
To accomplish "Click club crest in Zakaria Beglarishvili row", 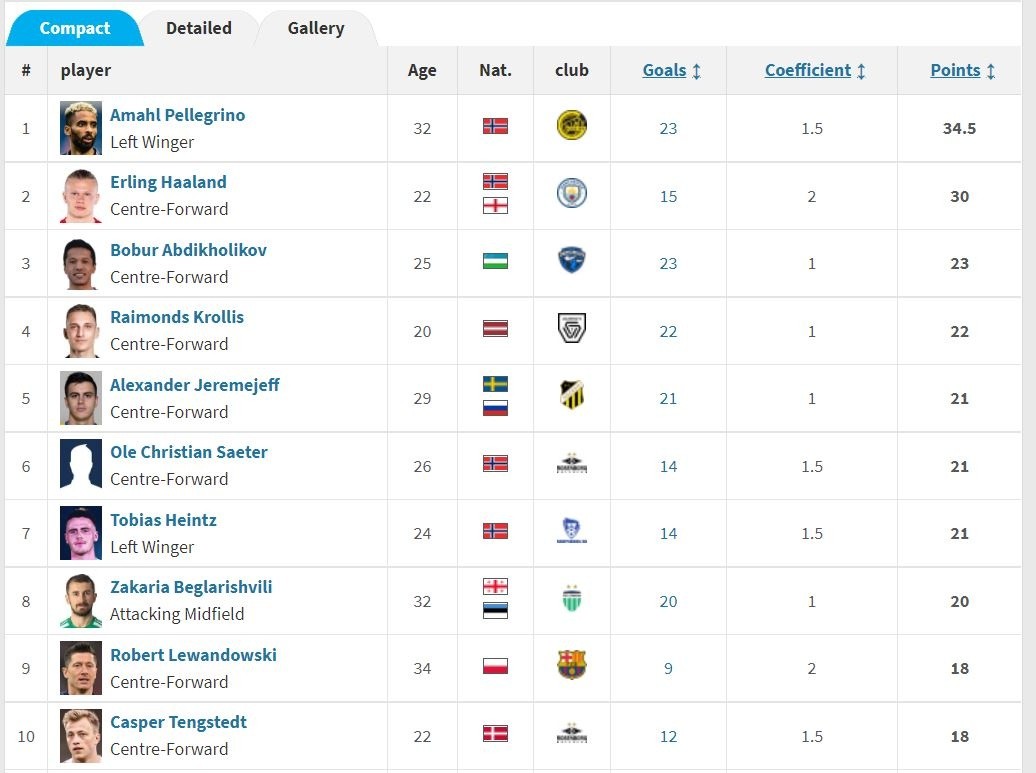I will pos(571,599).
